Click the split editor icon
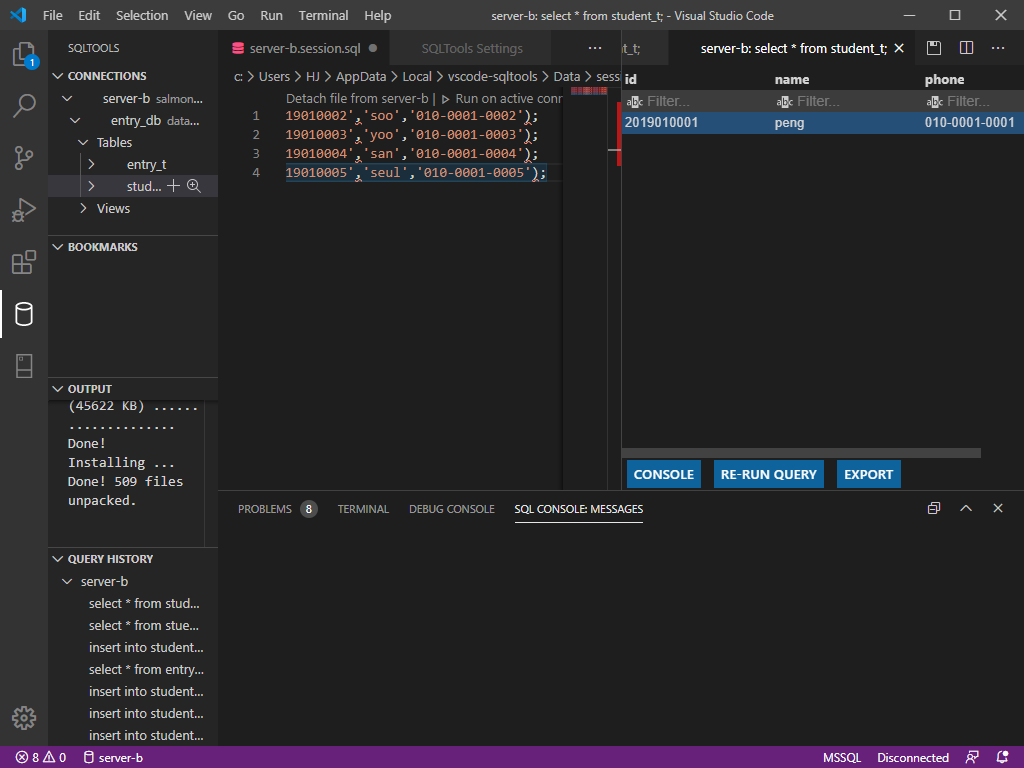 pos(967,48)
